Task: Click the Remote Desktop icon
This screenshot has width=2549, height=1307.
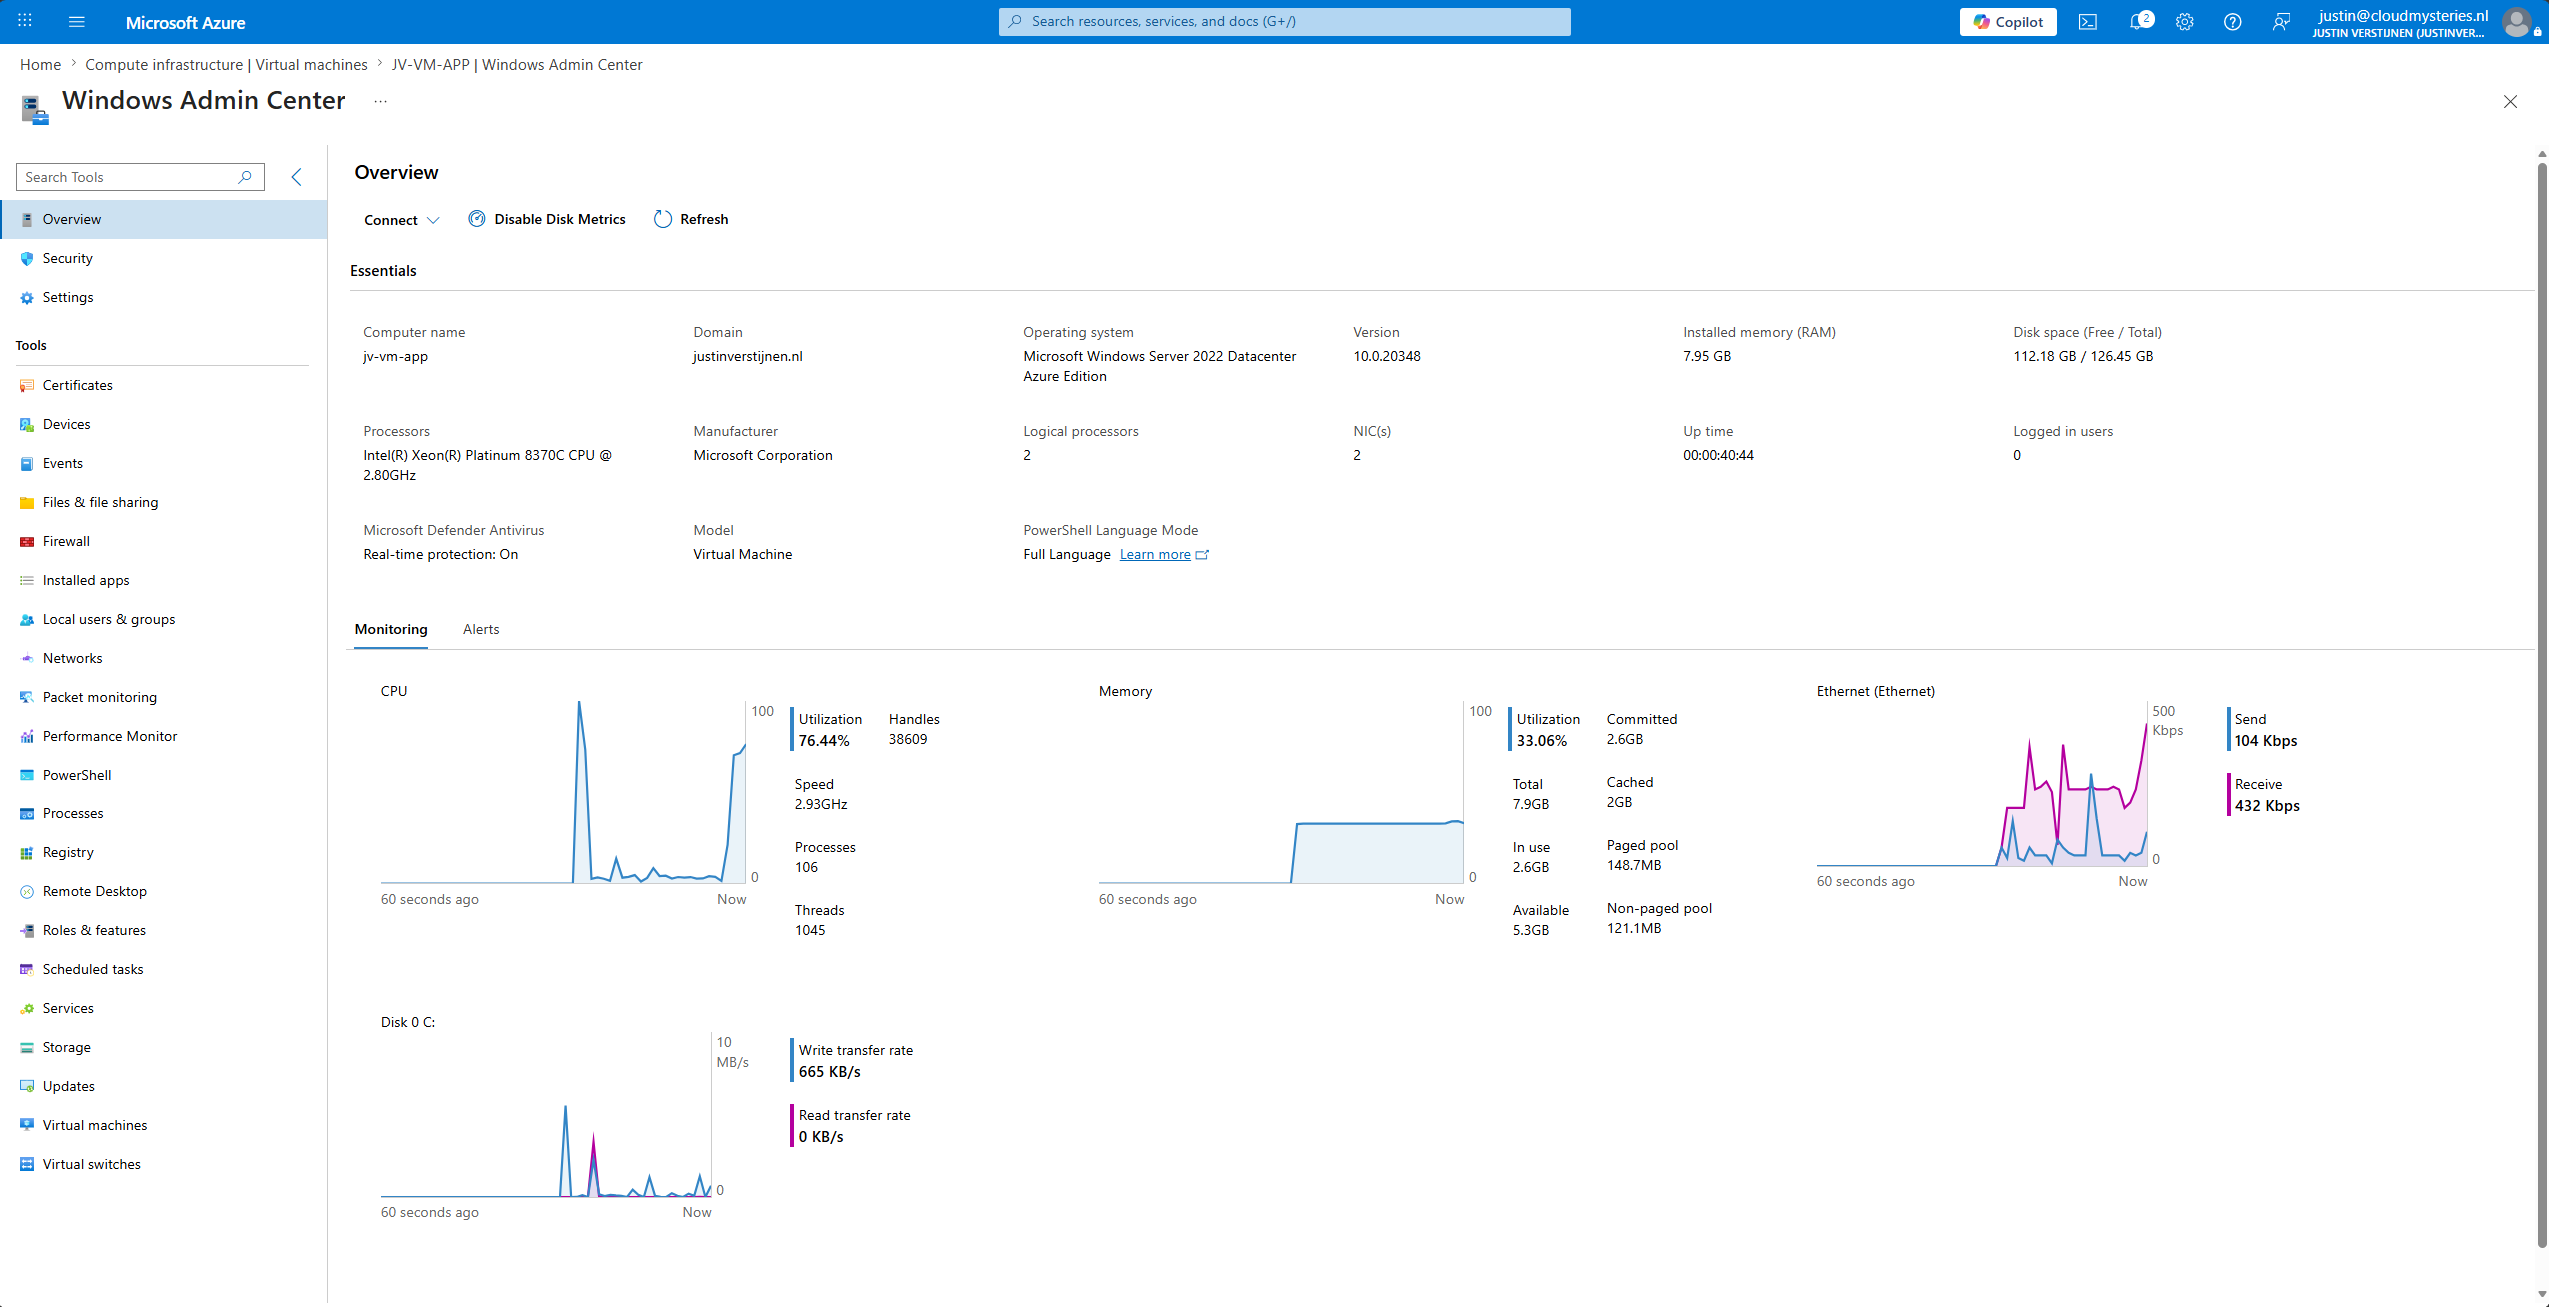Action: click(x=27, y=892)
